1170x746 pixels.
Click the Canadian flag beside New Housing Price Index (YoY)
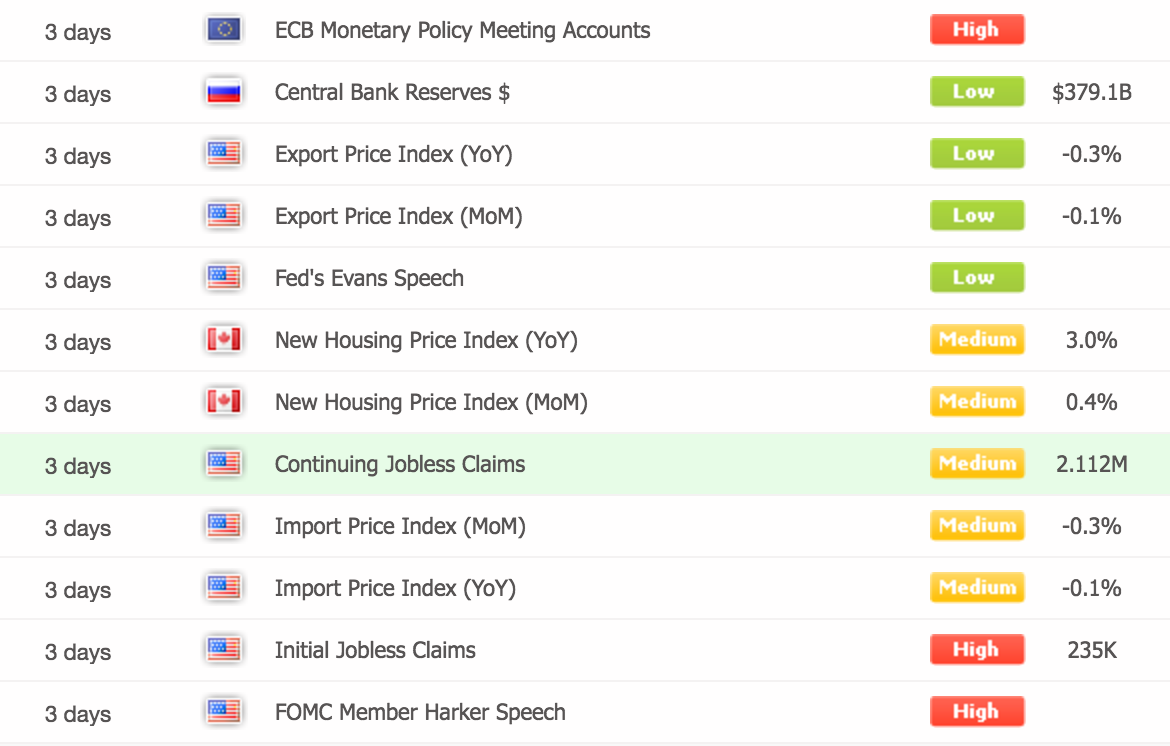pyautogui.click(x=224, y=340)
